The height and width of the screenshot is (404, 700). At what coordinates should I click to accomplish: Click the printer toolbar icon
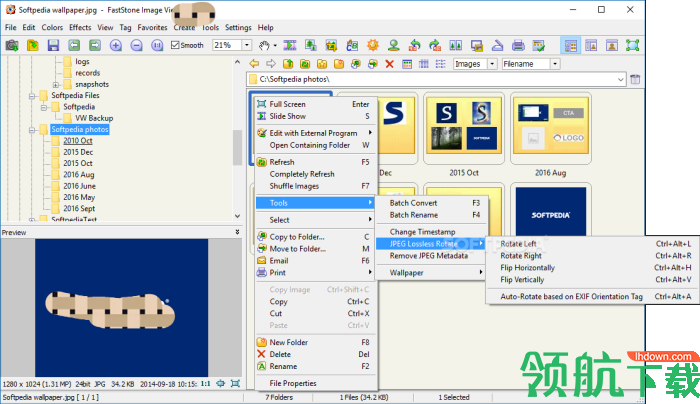[x=518, y=45]
